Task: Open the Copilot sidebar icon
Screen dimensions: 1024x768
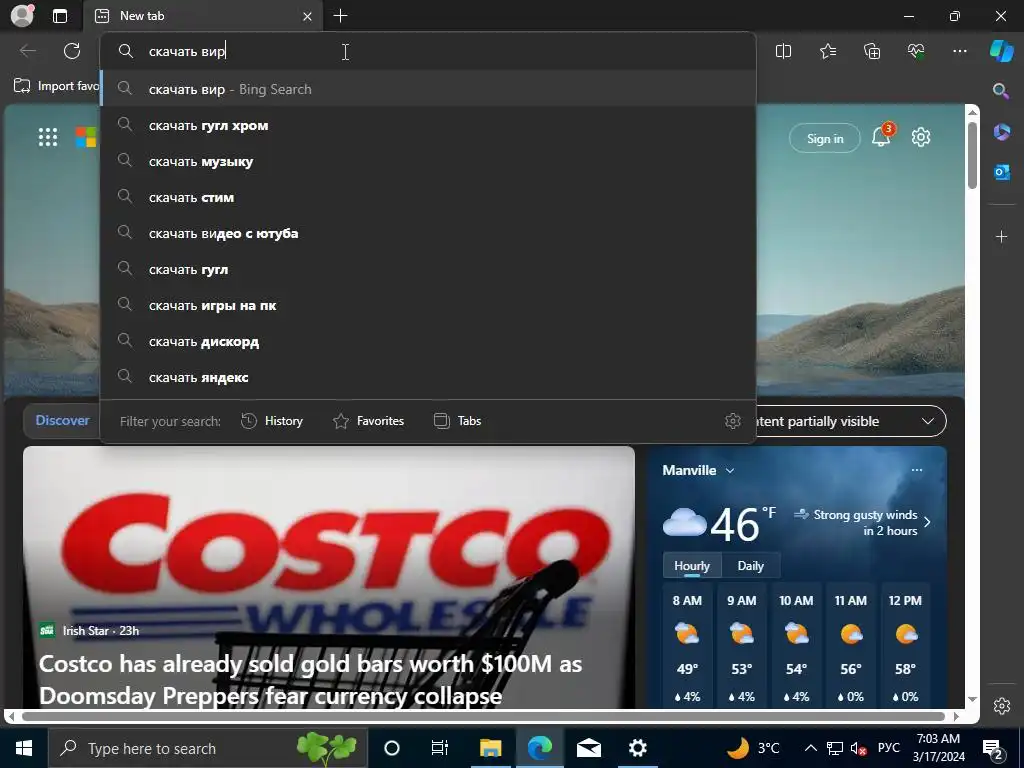Action: click(x=1001, y=51)
